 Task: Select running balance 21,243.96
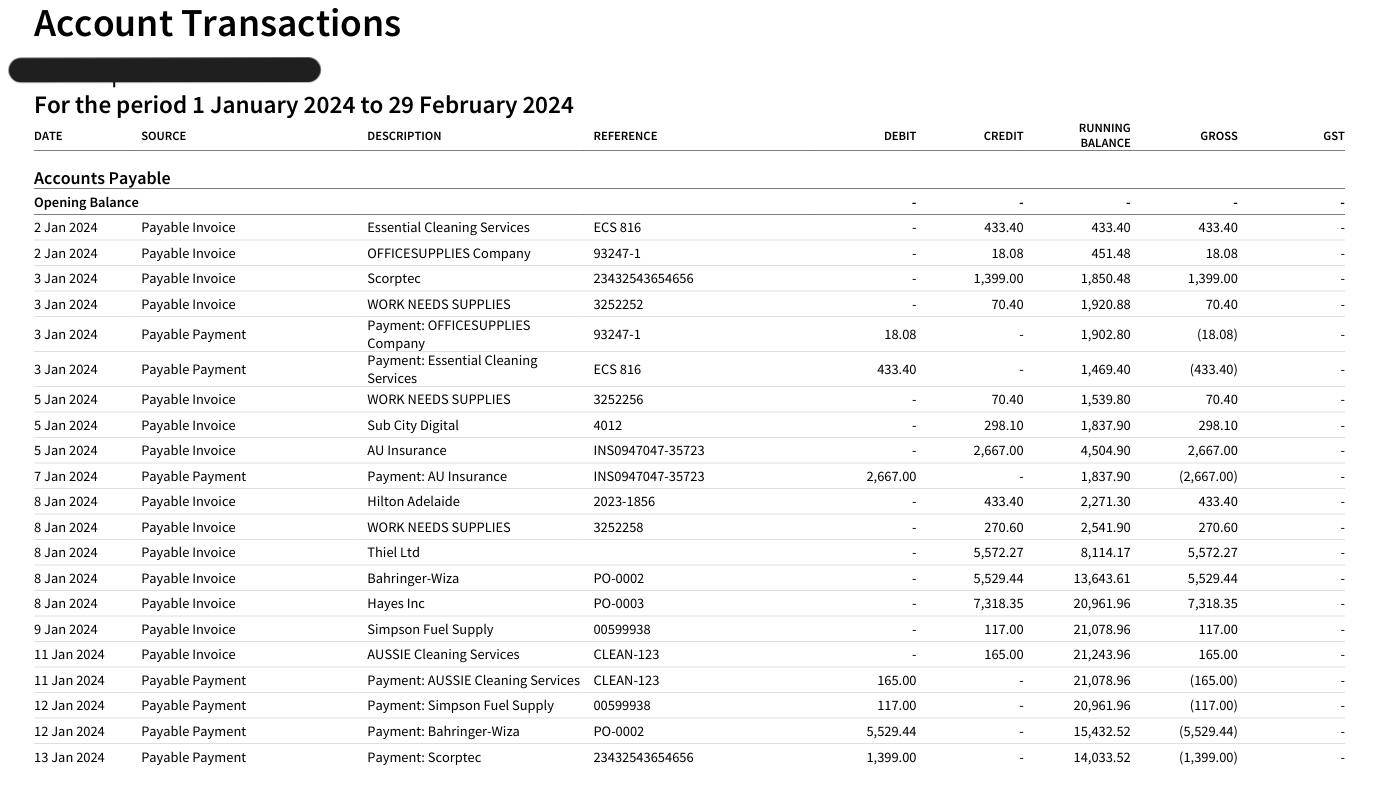pos(1102,655)
